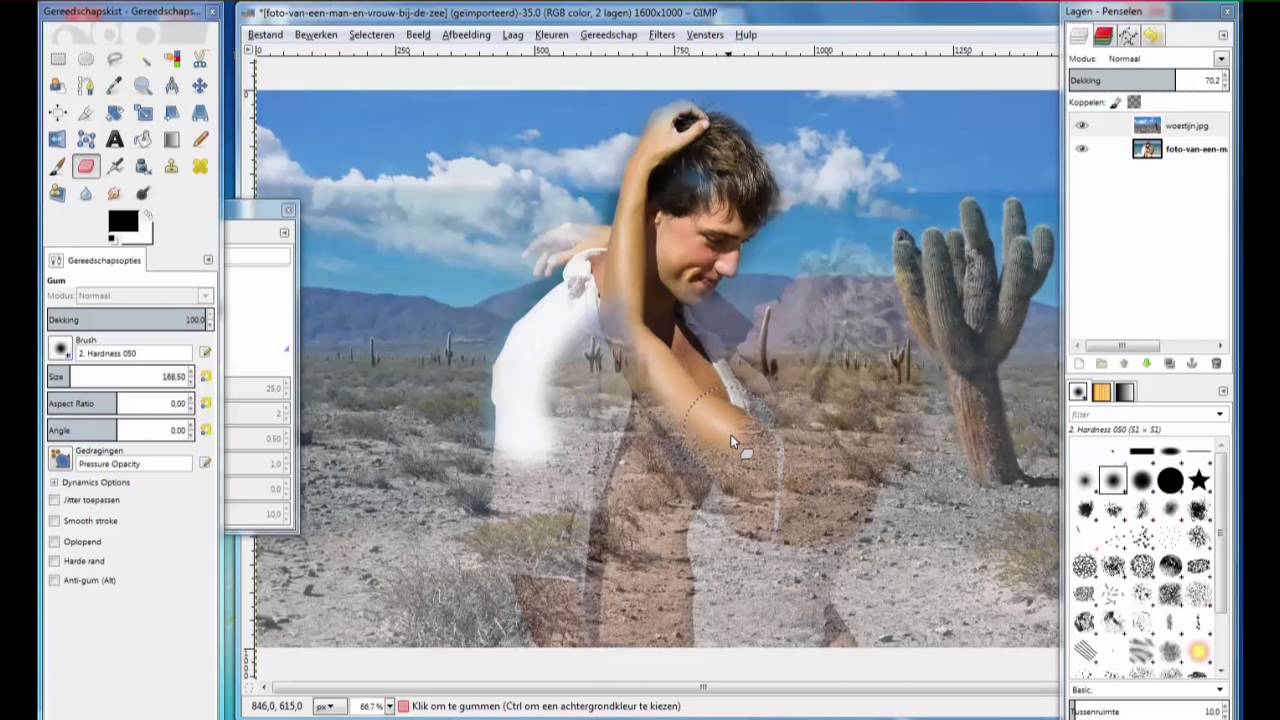Open the brushes panel configuration menu arrow

[1222, 392]
